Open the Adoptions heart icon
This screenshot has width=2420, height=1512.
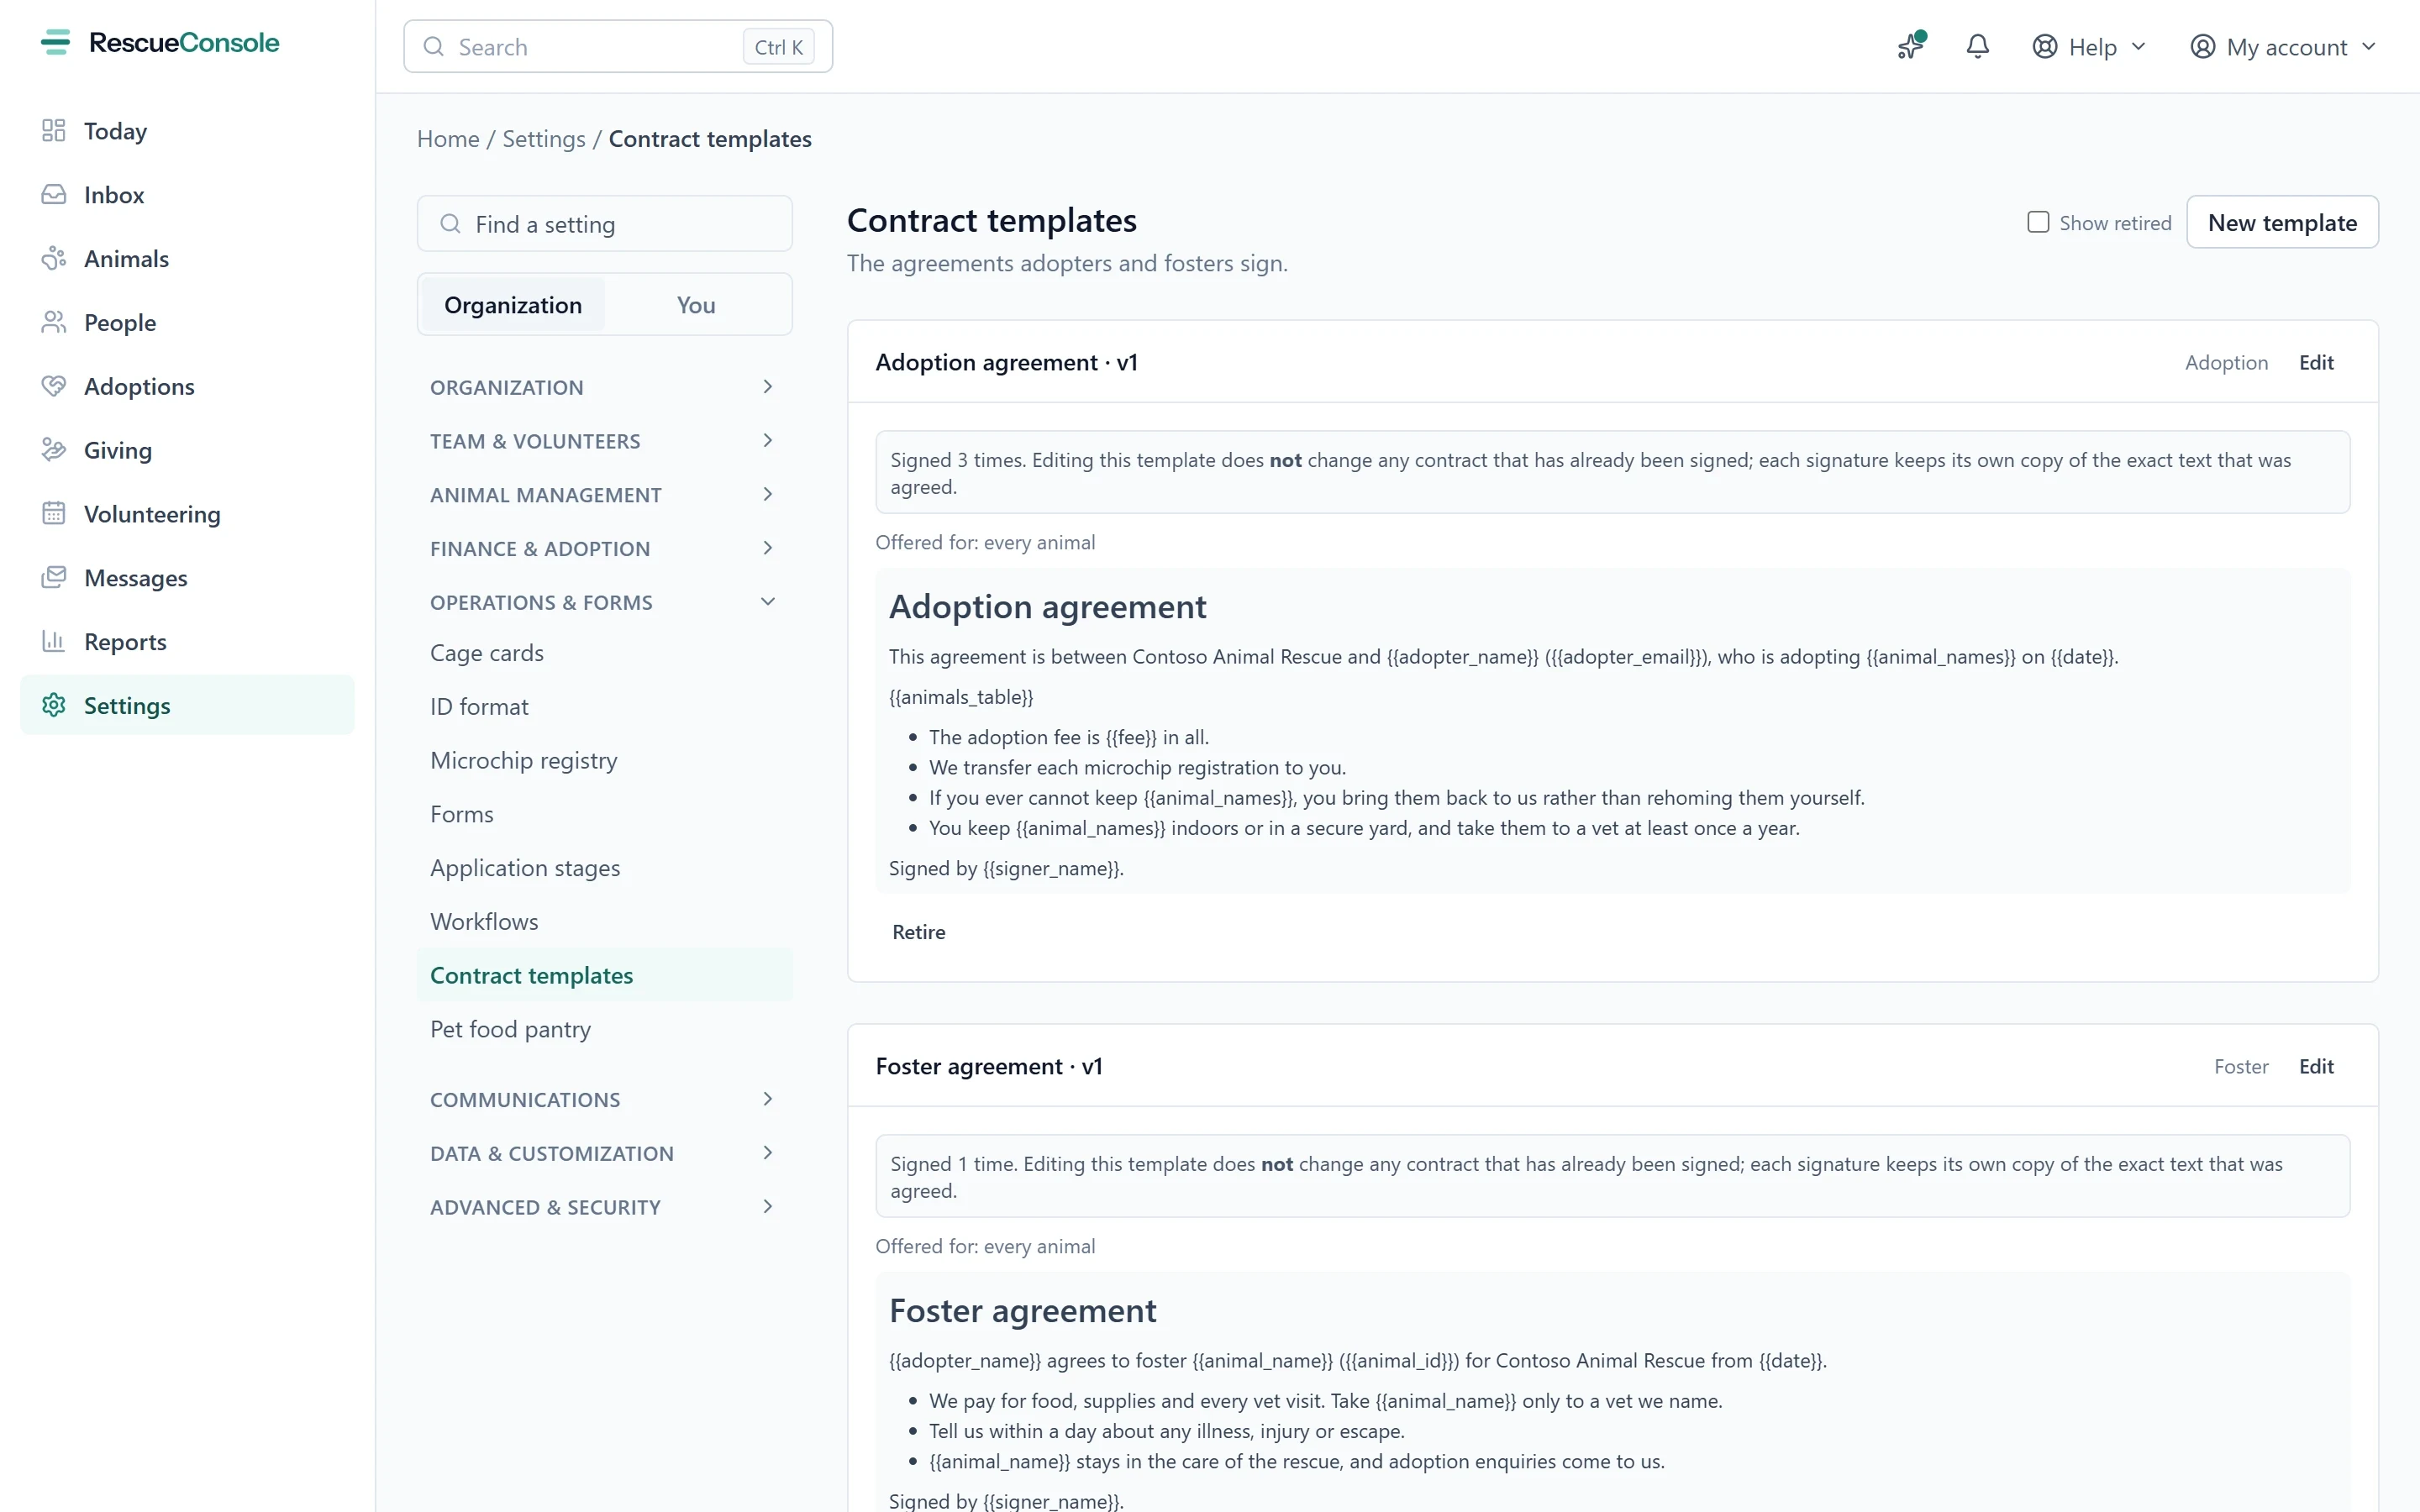point(54,386)
